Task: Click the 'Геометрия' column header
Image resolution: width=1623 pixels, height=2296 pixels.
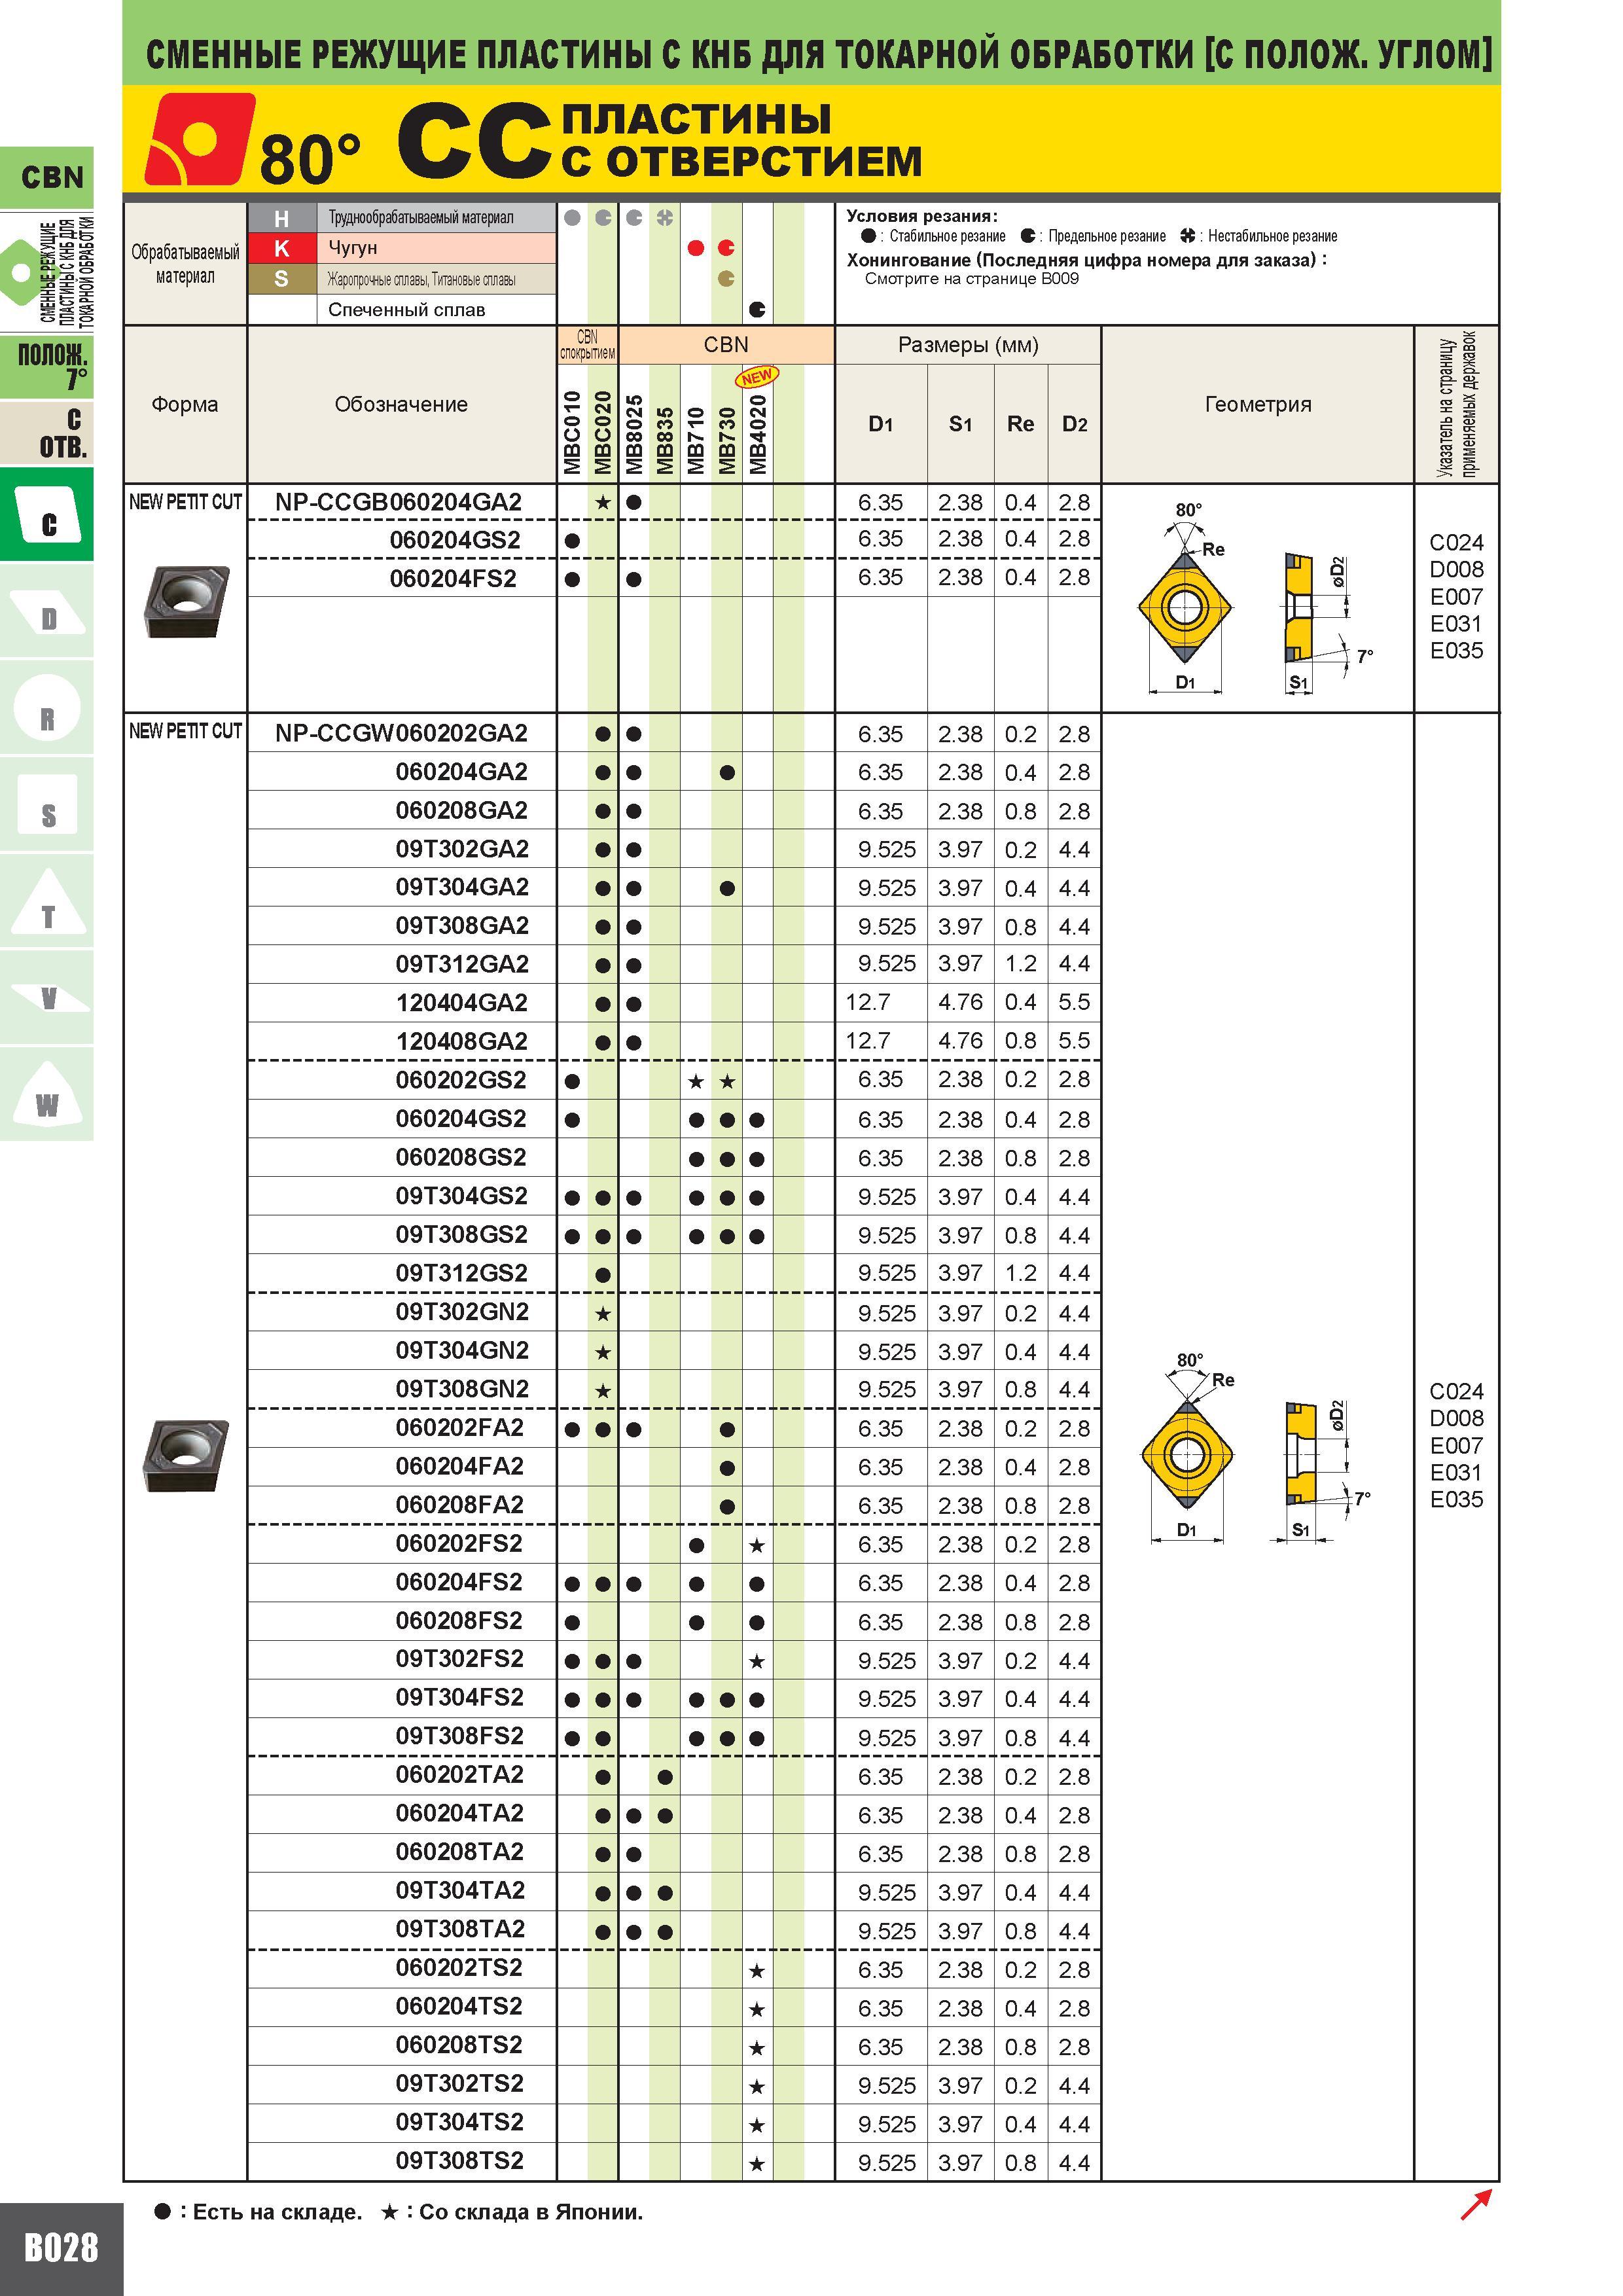Action: coord(1258,404)
